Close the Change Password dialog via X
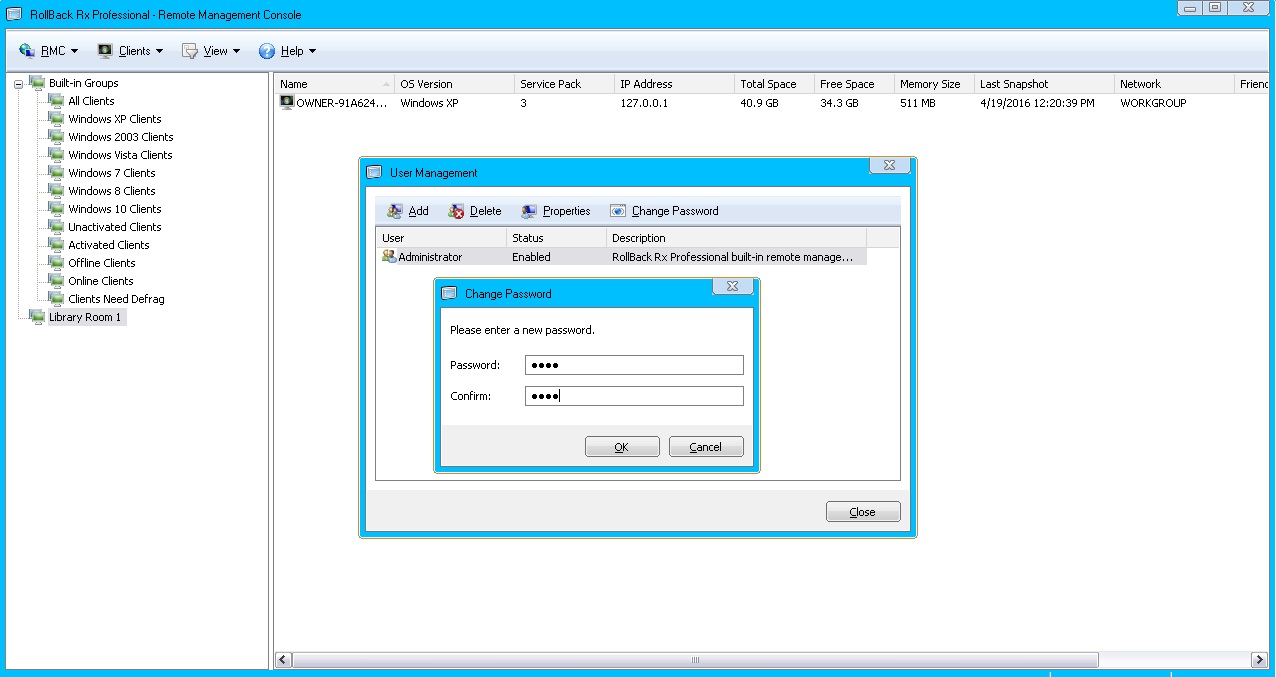Screen dimensions: 1276x677 click(732, 287)
